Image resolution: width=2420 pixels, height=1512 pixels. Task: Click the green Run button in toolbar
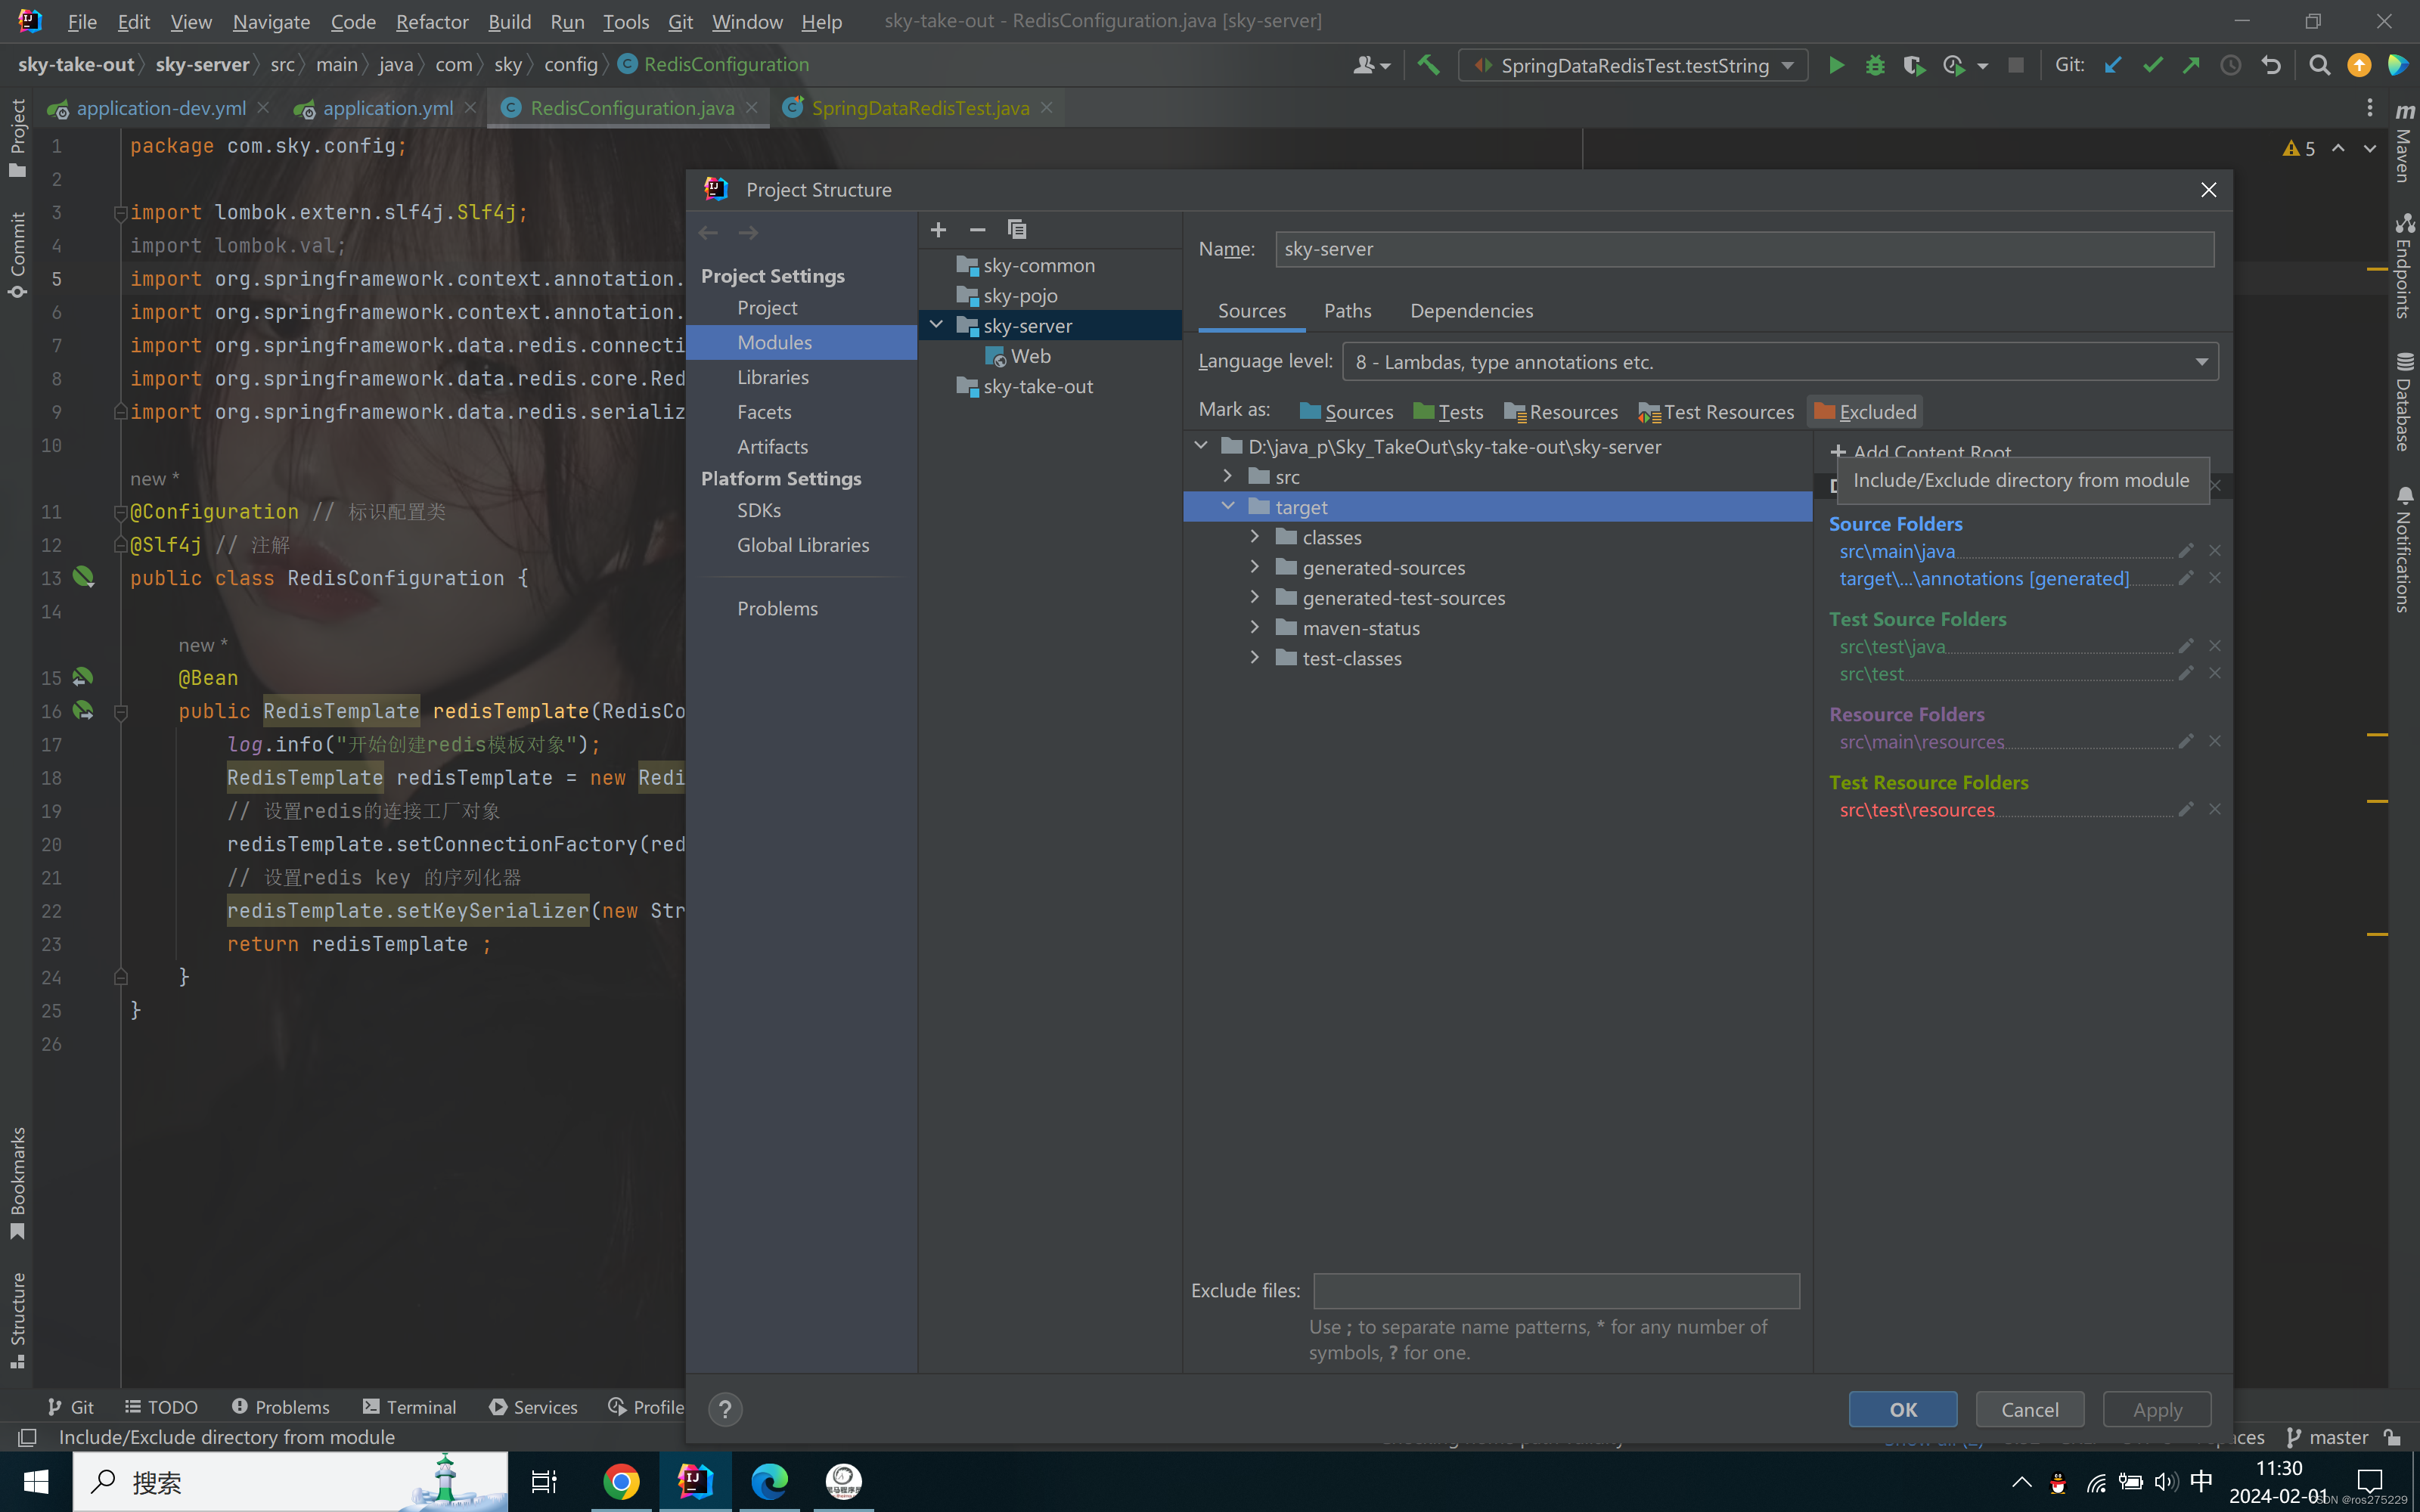[1836, 66]
